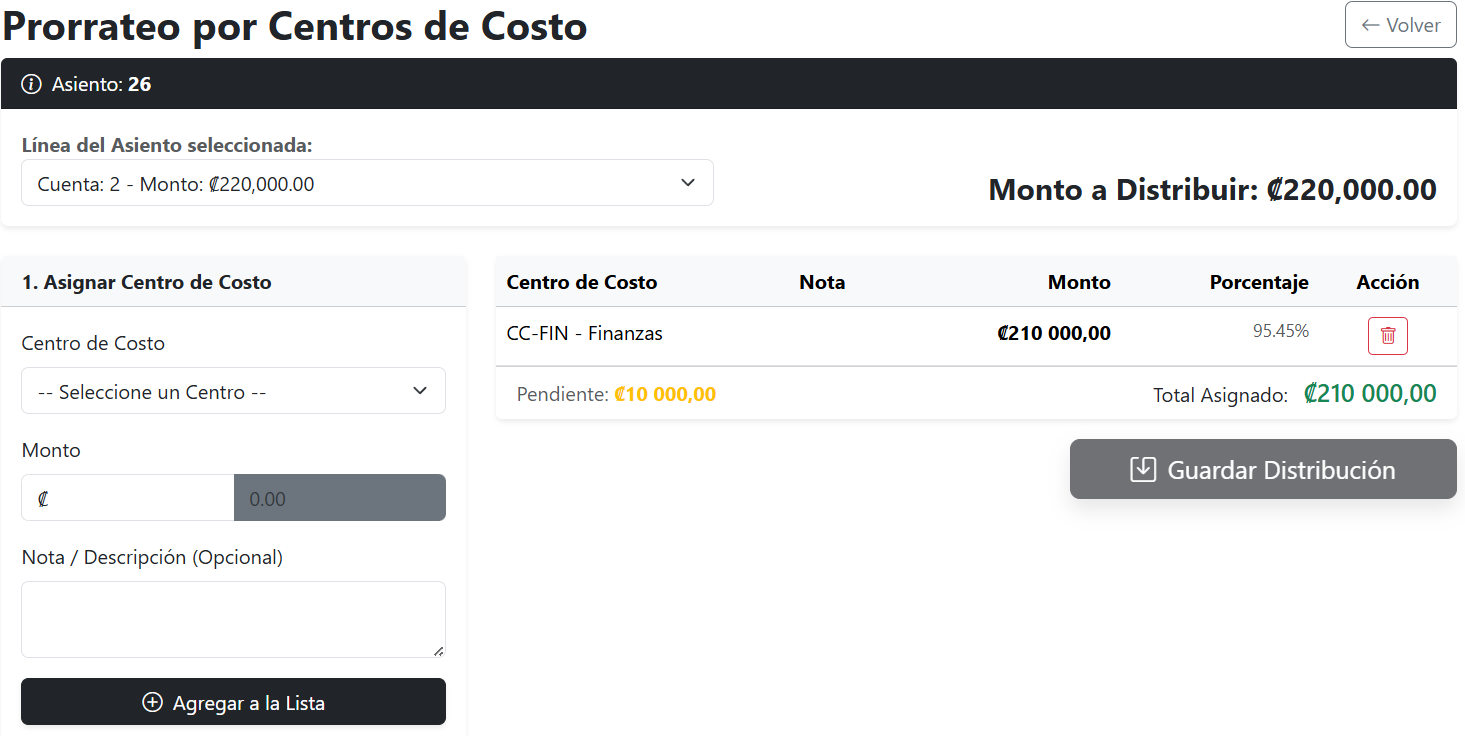Click the trash icon to remove CC-FIN row
1465x736 pixels.
(1388, 335)
